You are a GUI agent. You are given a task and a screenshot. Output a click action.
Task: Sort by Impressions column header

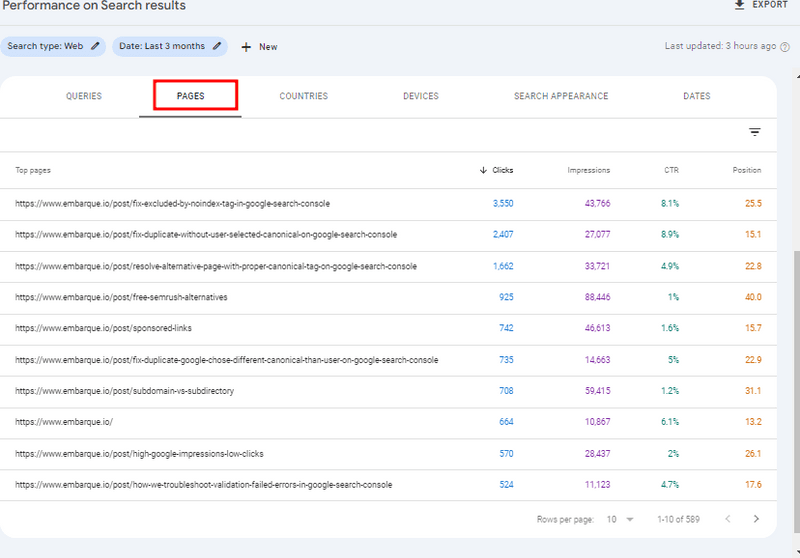[588, 170]
